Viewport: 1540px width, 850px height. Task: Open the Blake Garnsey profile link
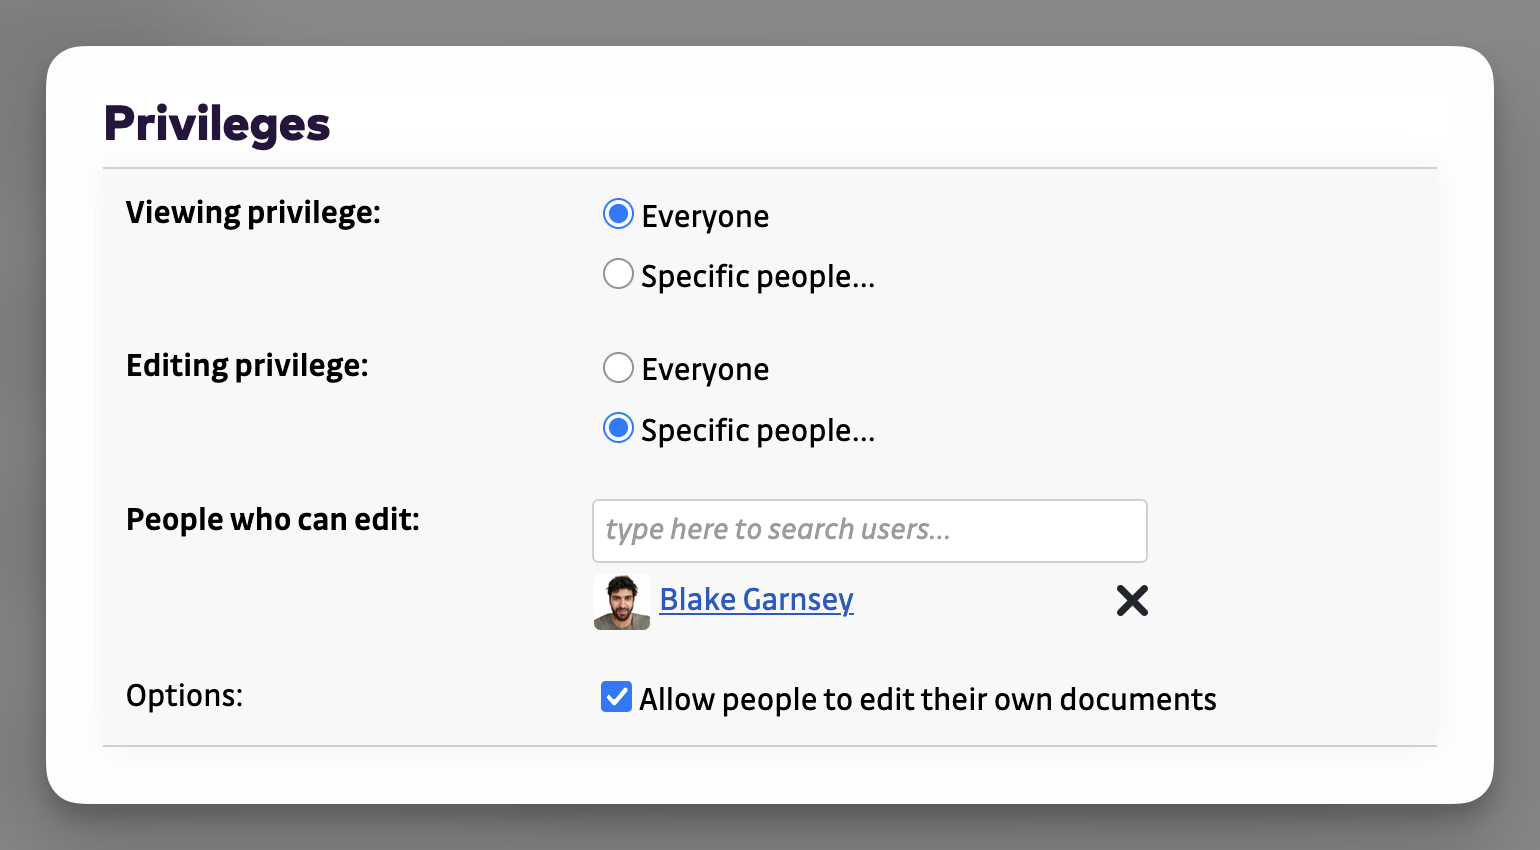756,599
